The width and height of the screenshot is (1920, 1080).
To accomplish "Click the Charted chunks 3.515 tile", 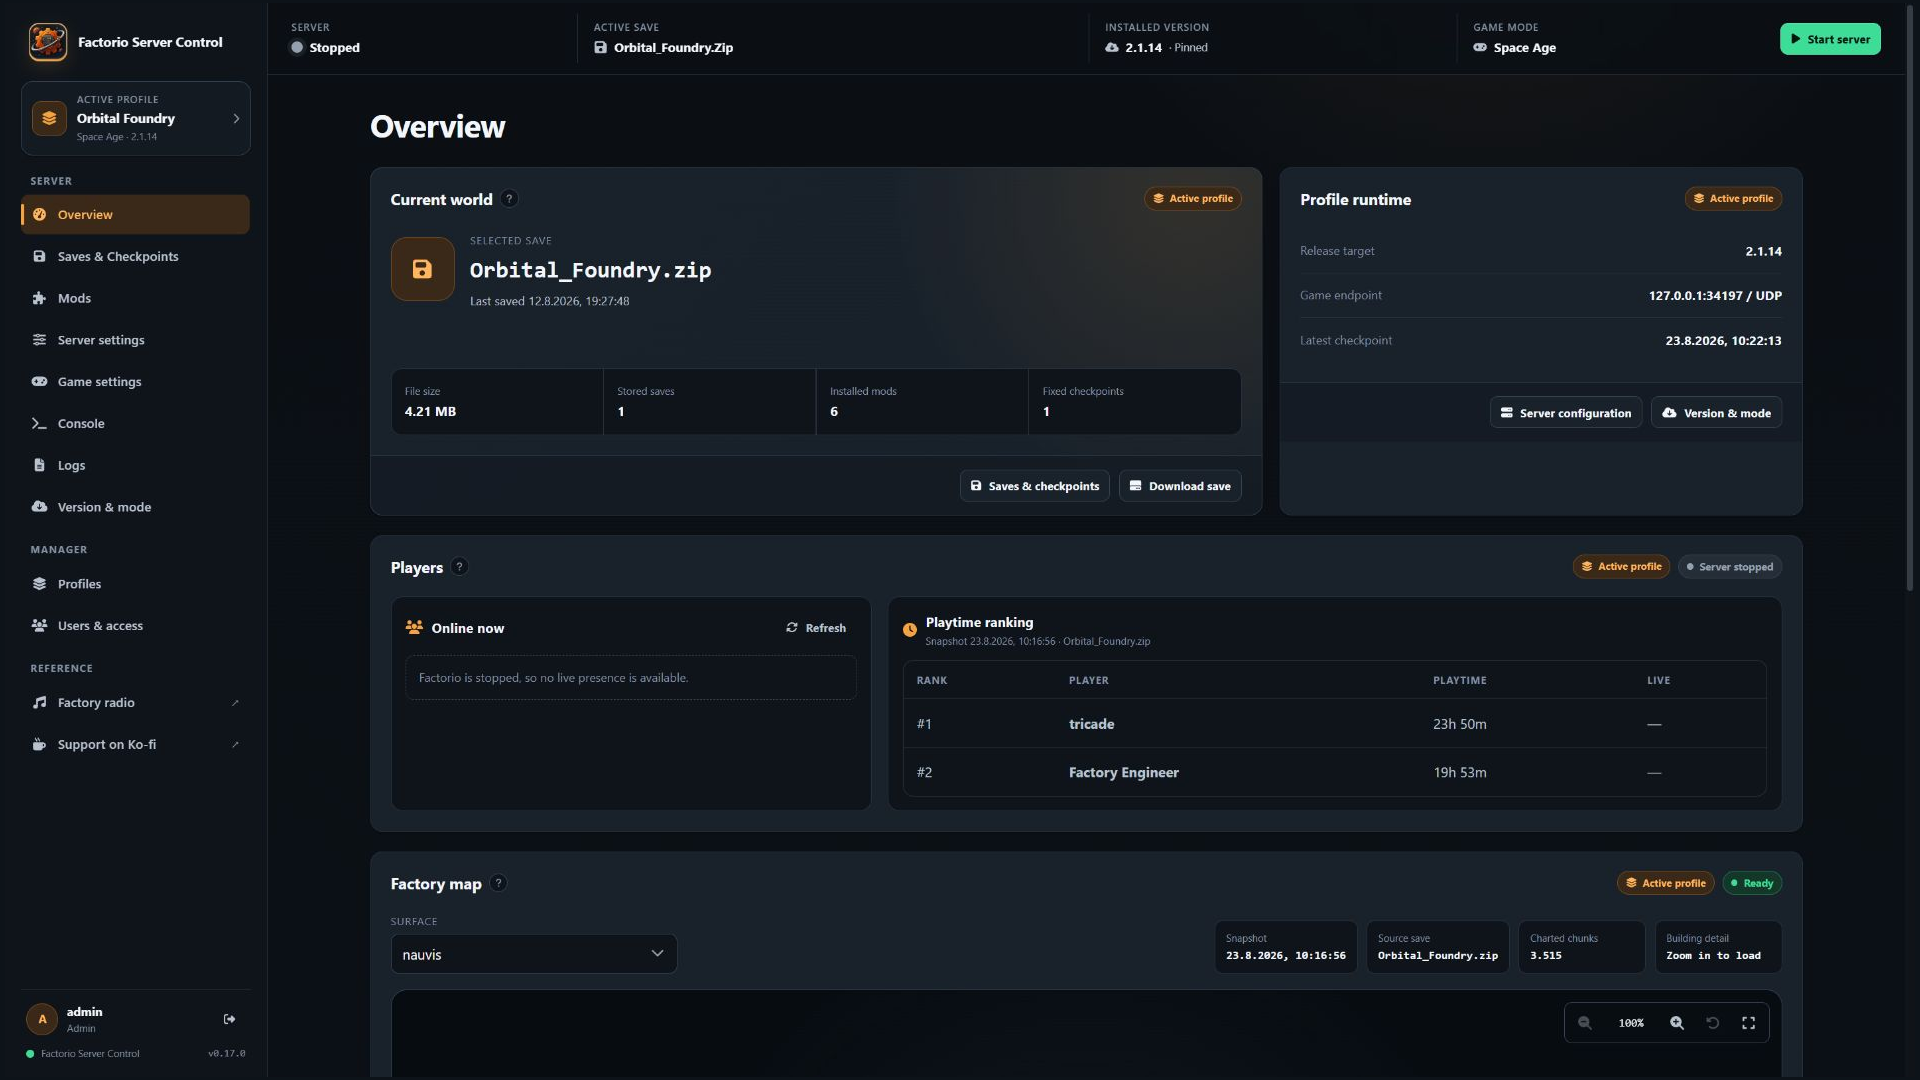I will pos(1581,947).
